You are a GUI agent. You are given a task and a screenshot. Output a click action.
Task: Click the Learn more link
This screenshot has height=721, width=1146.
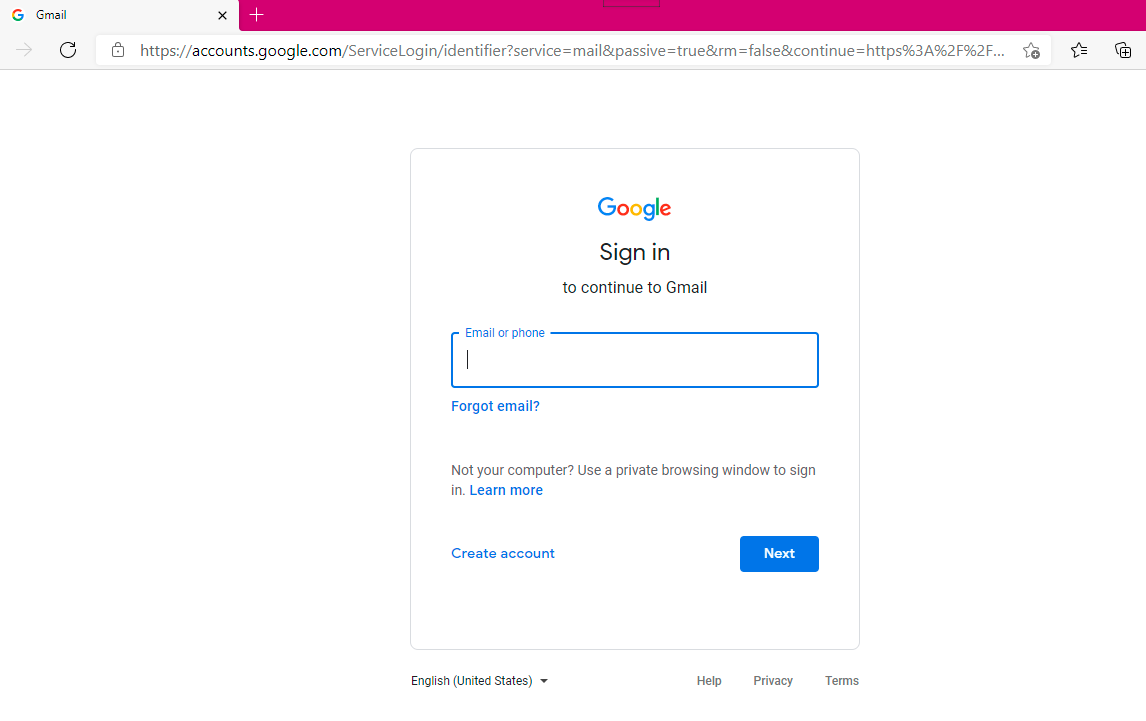[506, 490]
